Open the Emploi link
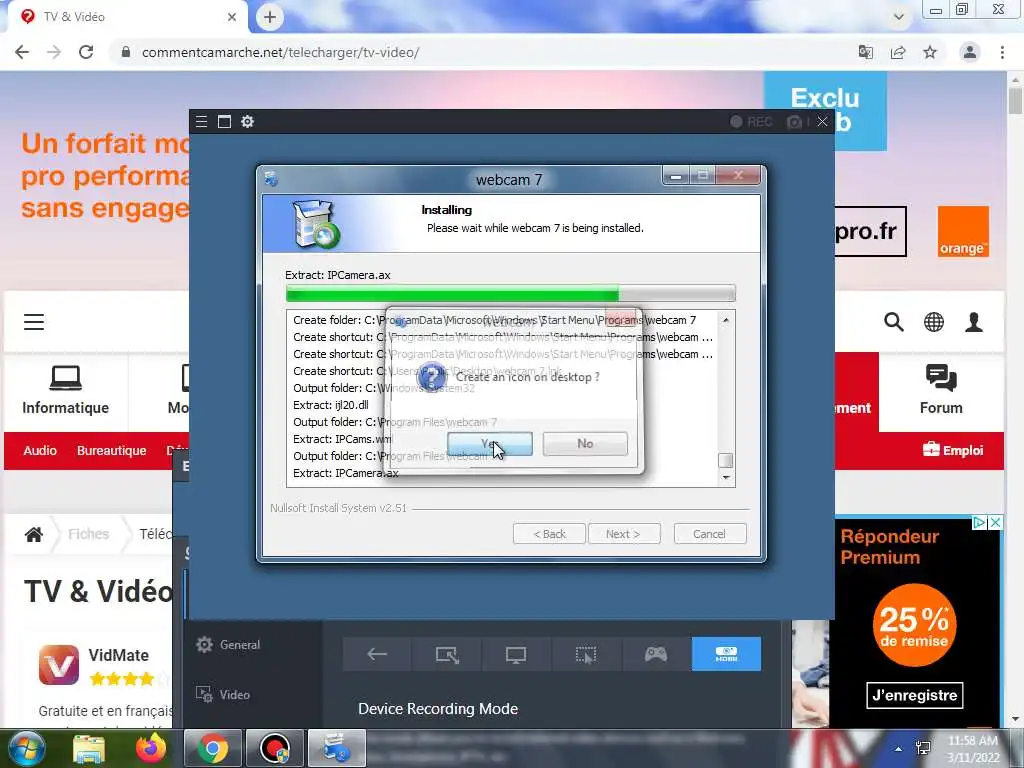The height and width of the screenshot is (768, 1024). click(x=953, y=450)
